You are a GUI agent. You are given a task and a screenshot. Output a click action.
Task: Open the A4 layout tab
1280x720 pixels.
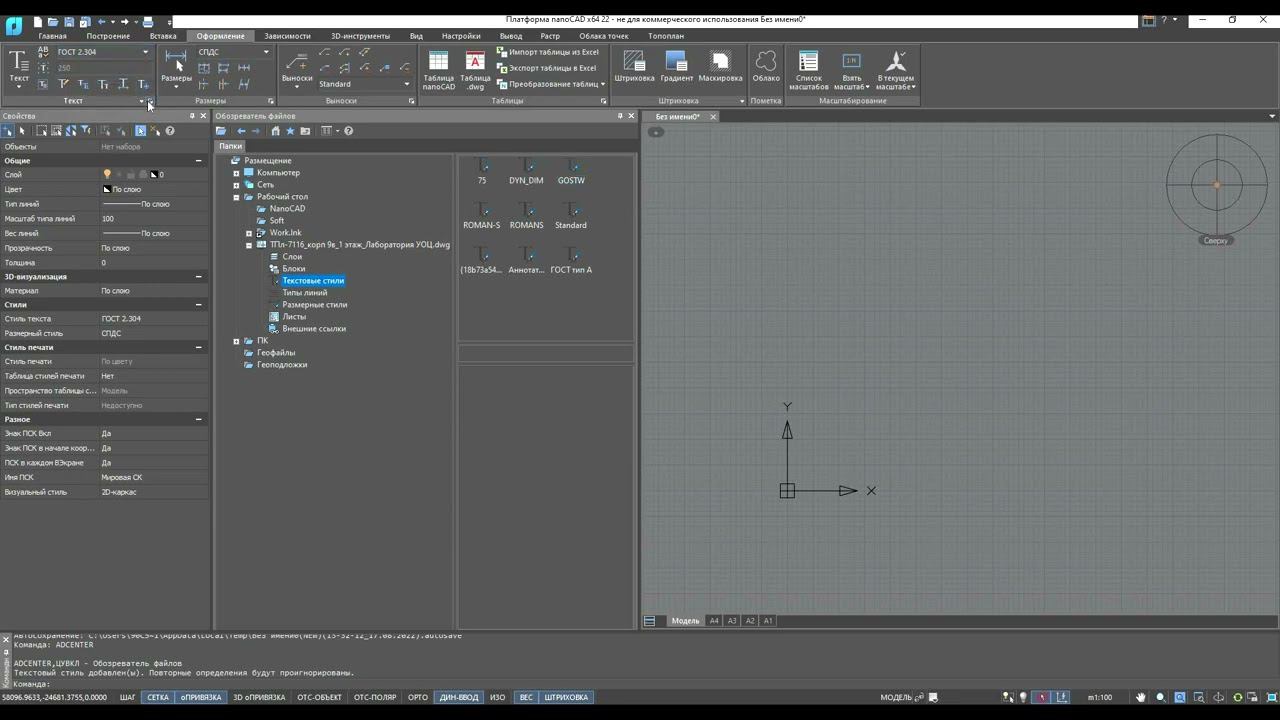[714, 621]
